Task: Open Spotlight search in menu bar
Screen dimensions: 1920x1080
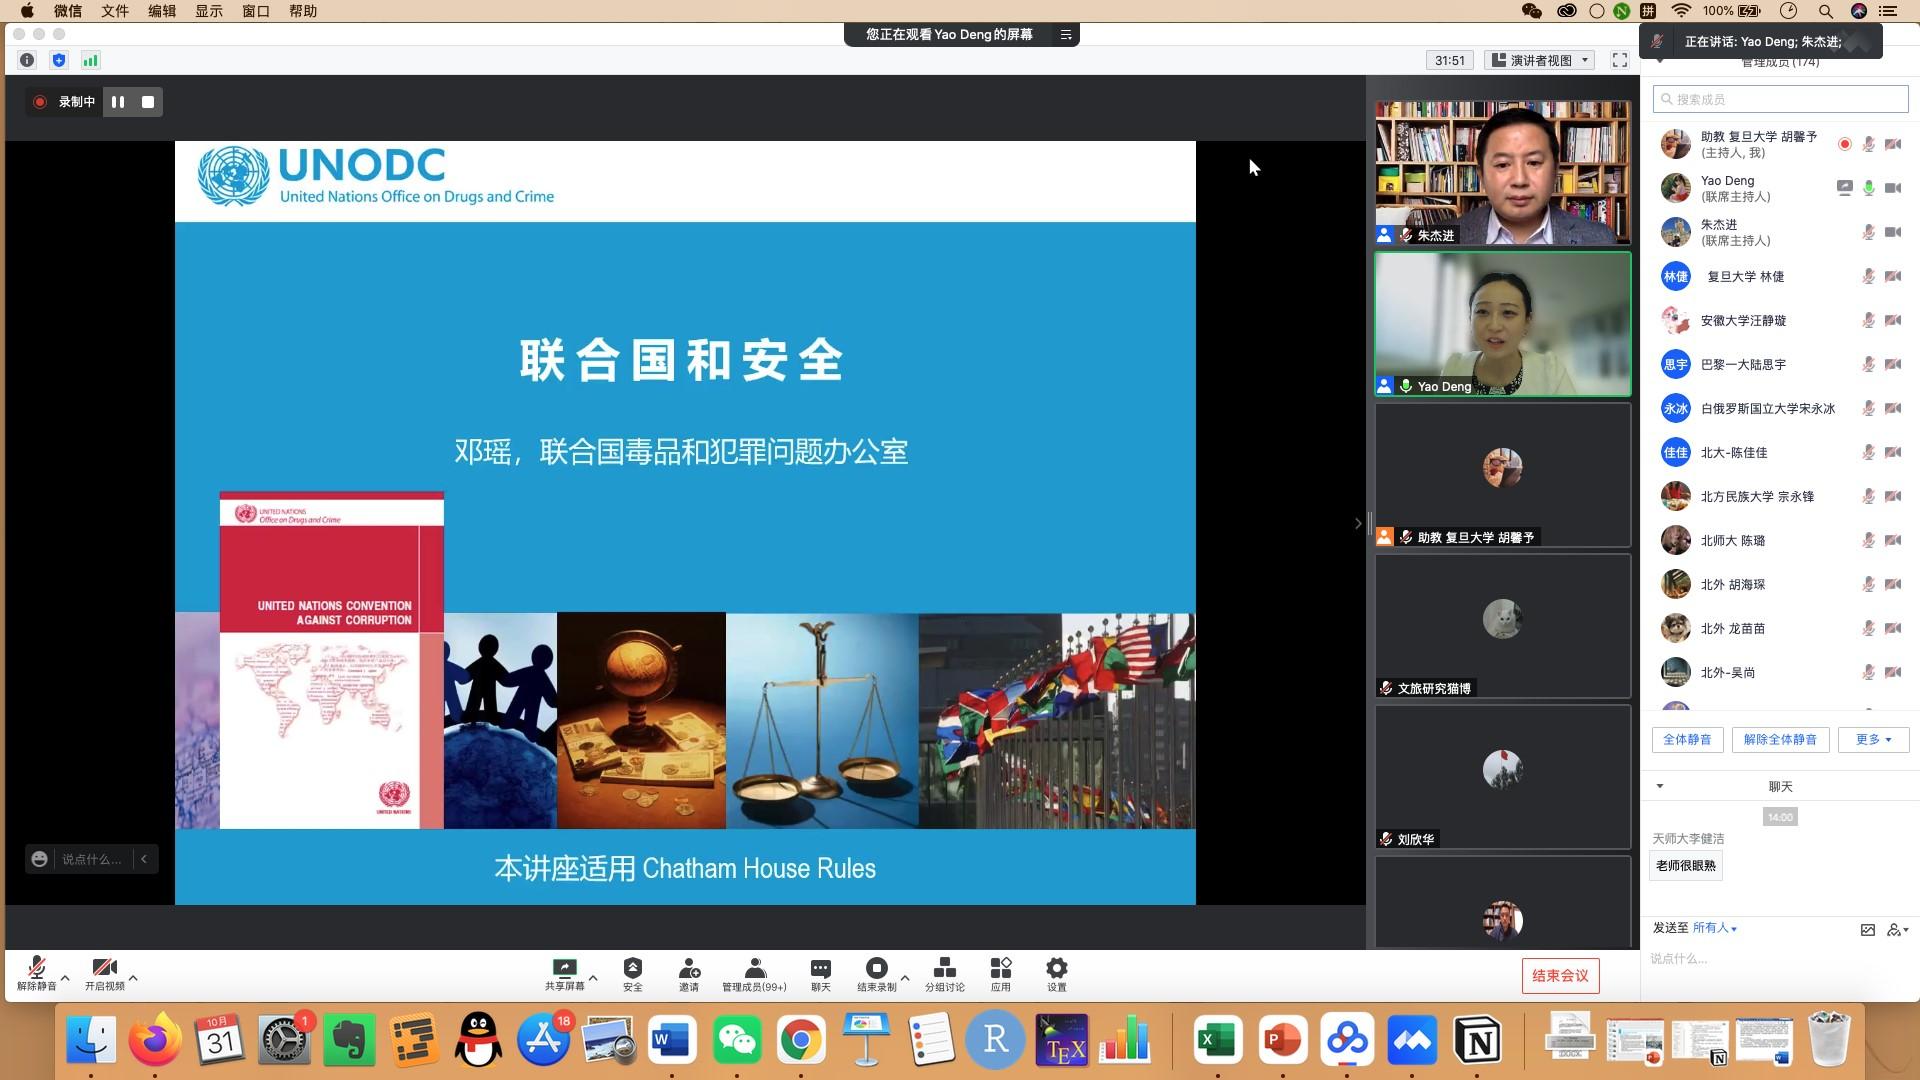Action: point(1825,11)
